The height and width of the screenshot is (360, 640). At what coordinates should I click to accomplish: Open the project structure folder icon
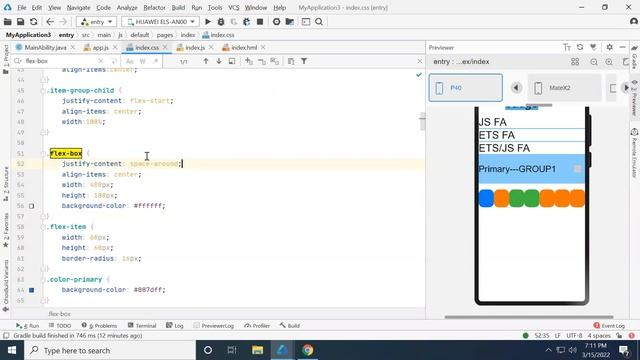pyautogui.click(x=290, y=22)
